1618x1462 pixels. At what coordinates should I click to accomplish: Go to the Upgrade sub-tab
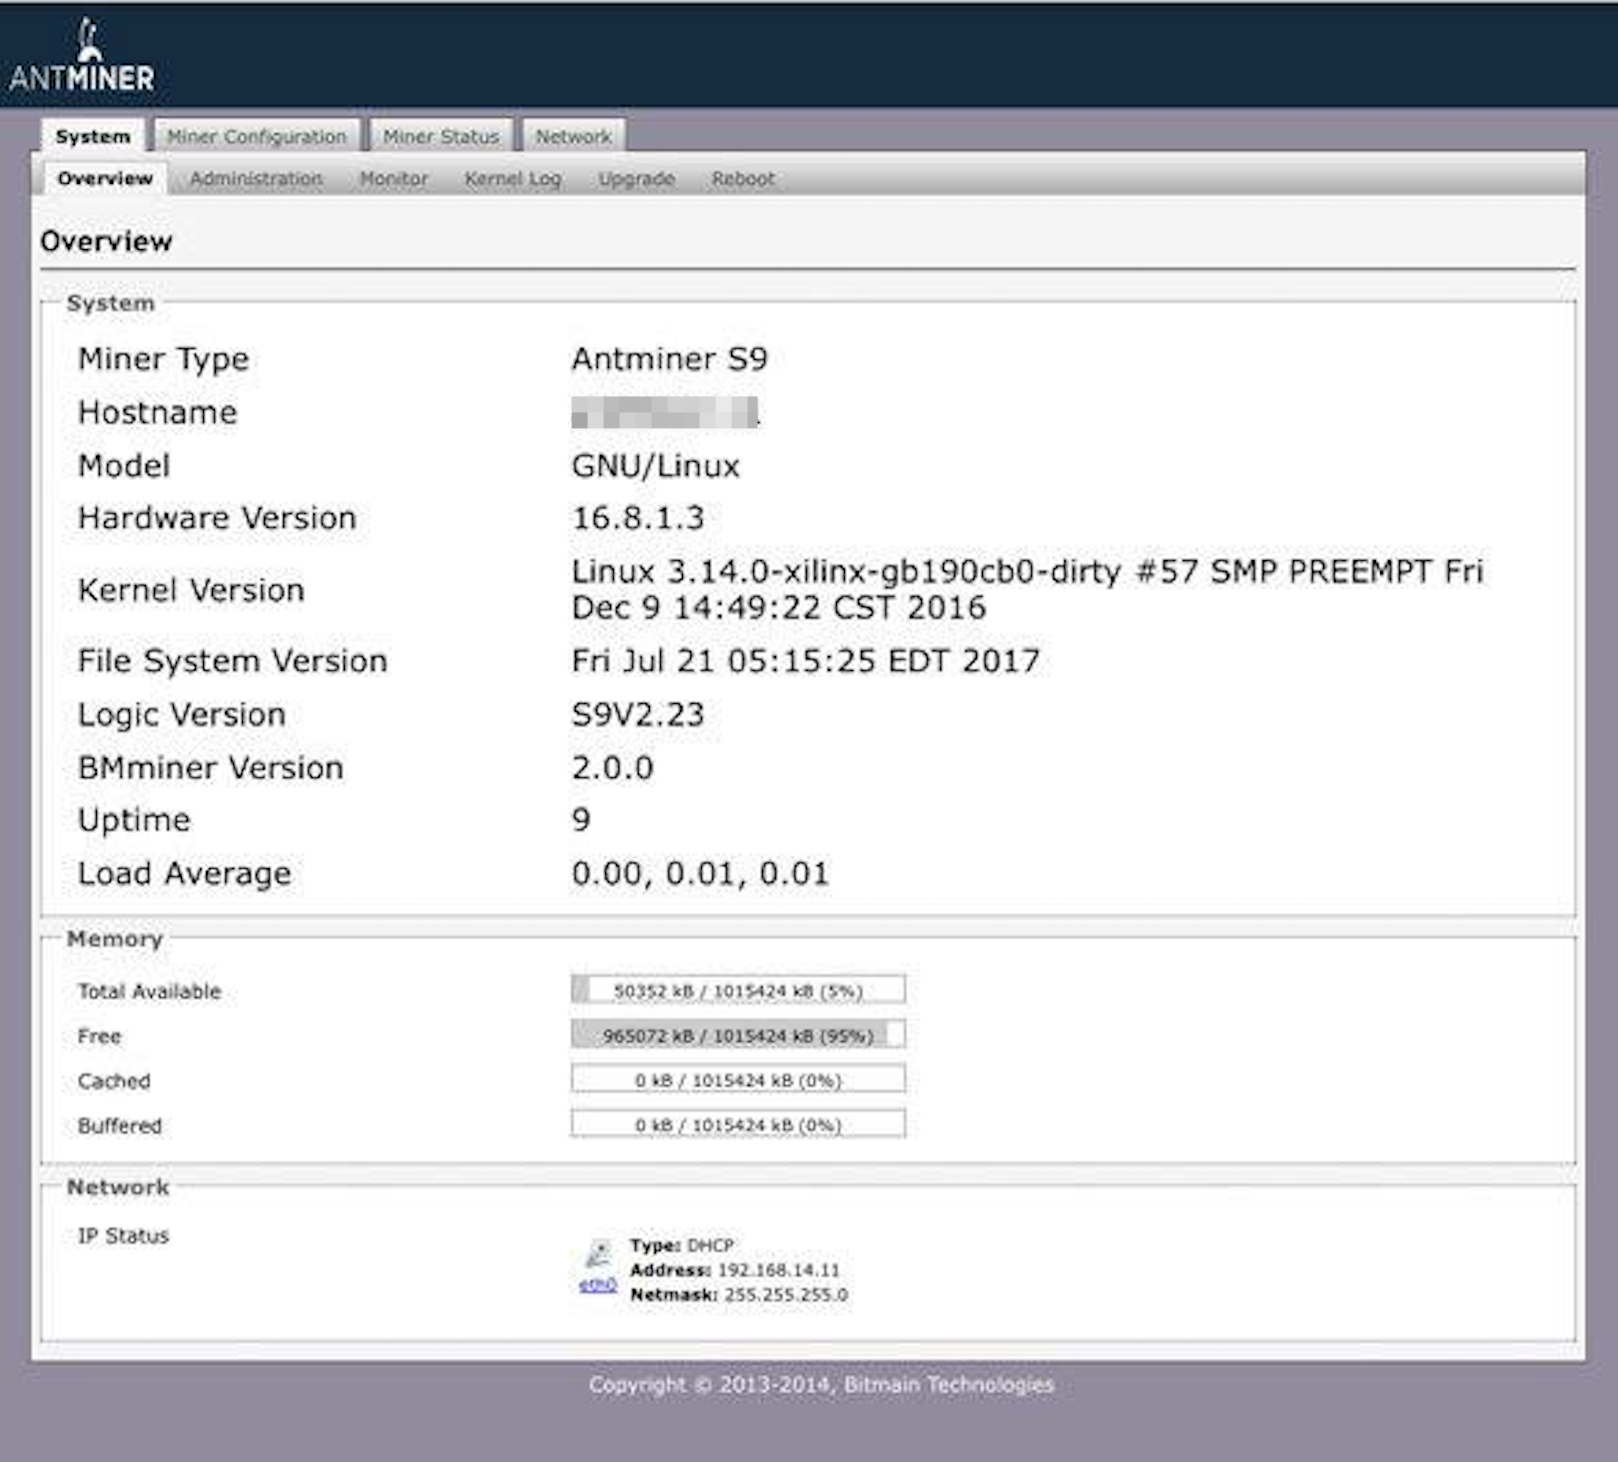tap(636, 179)
